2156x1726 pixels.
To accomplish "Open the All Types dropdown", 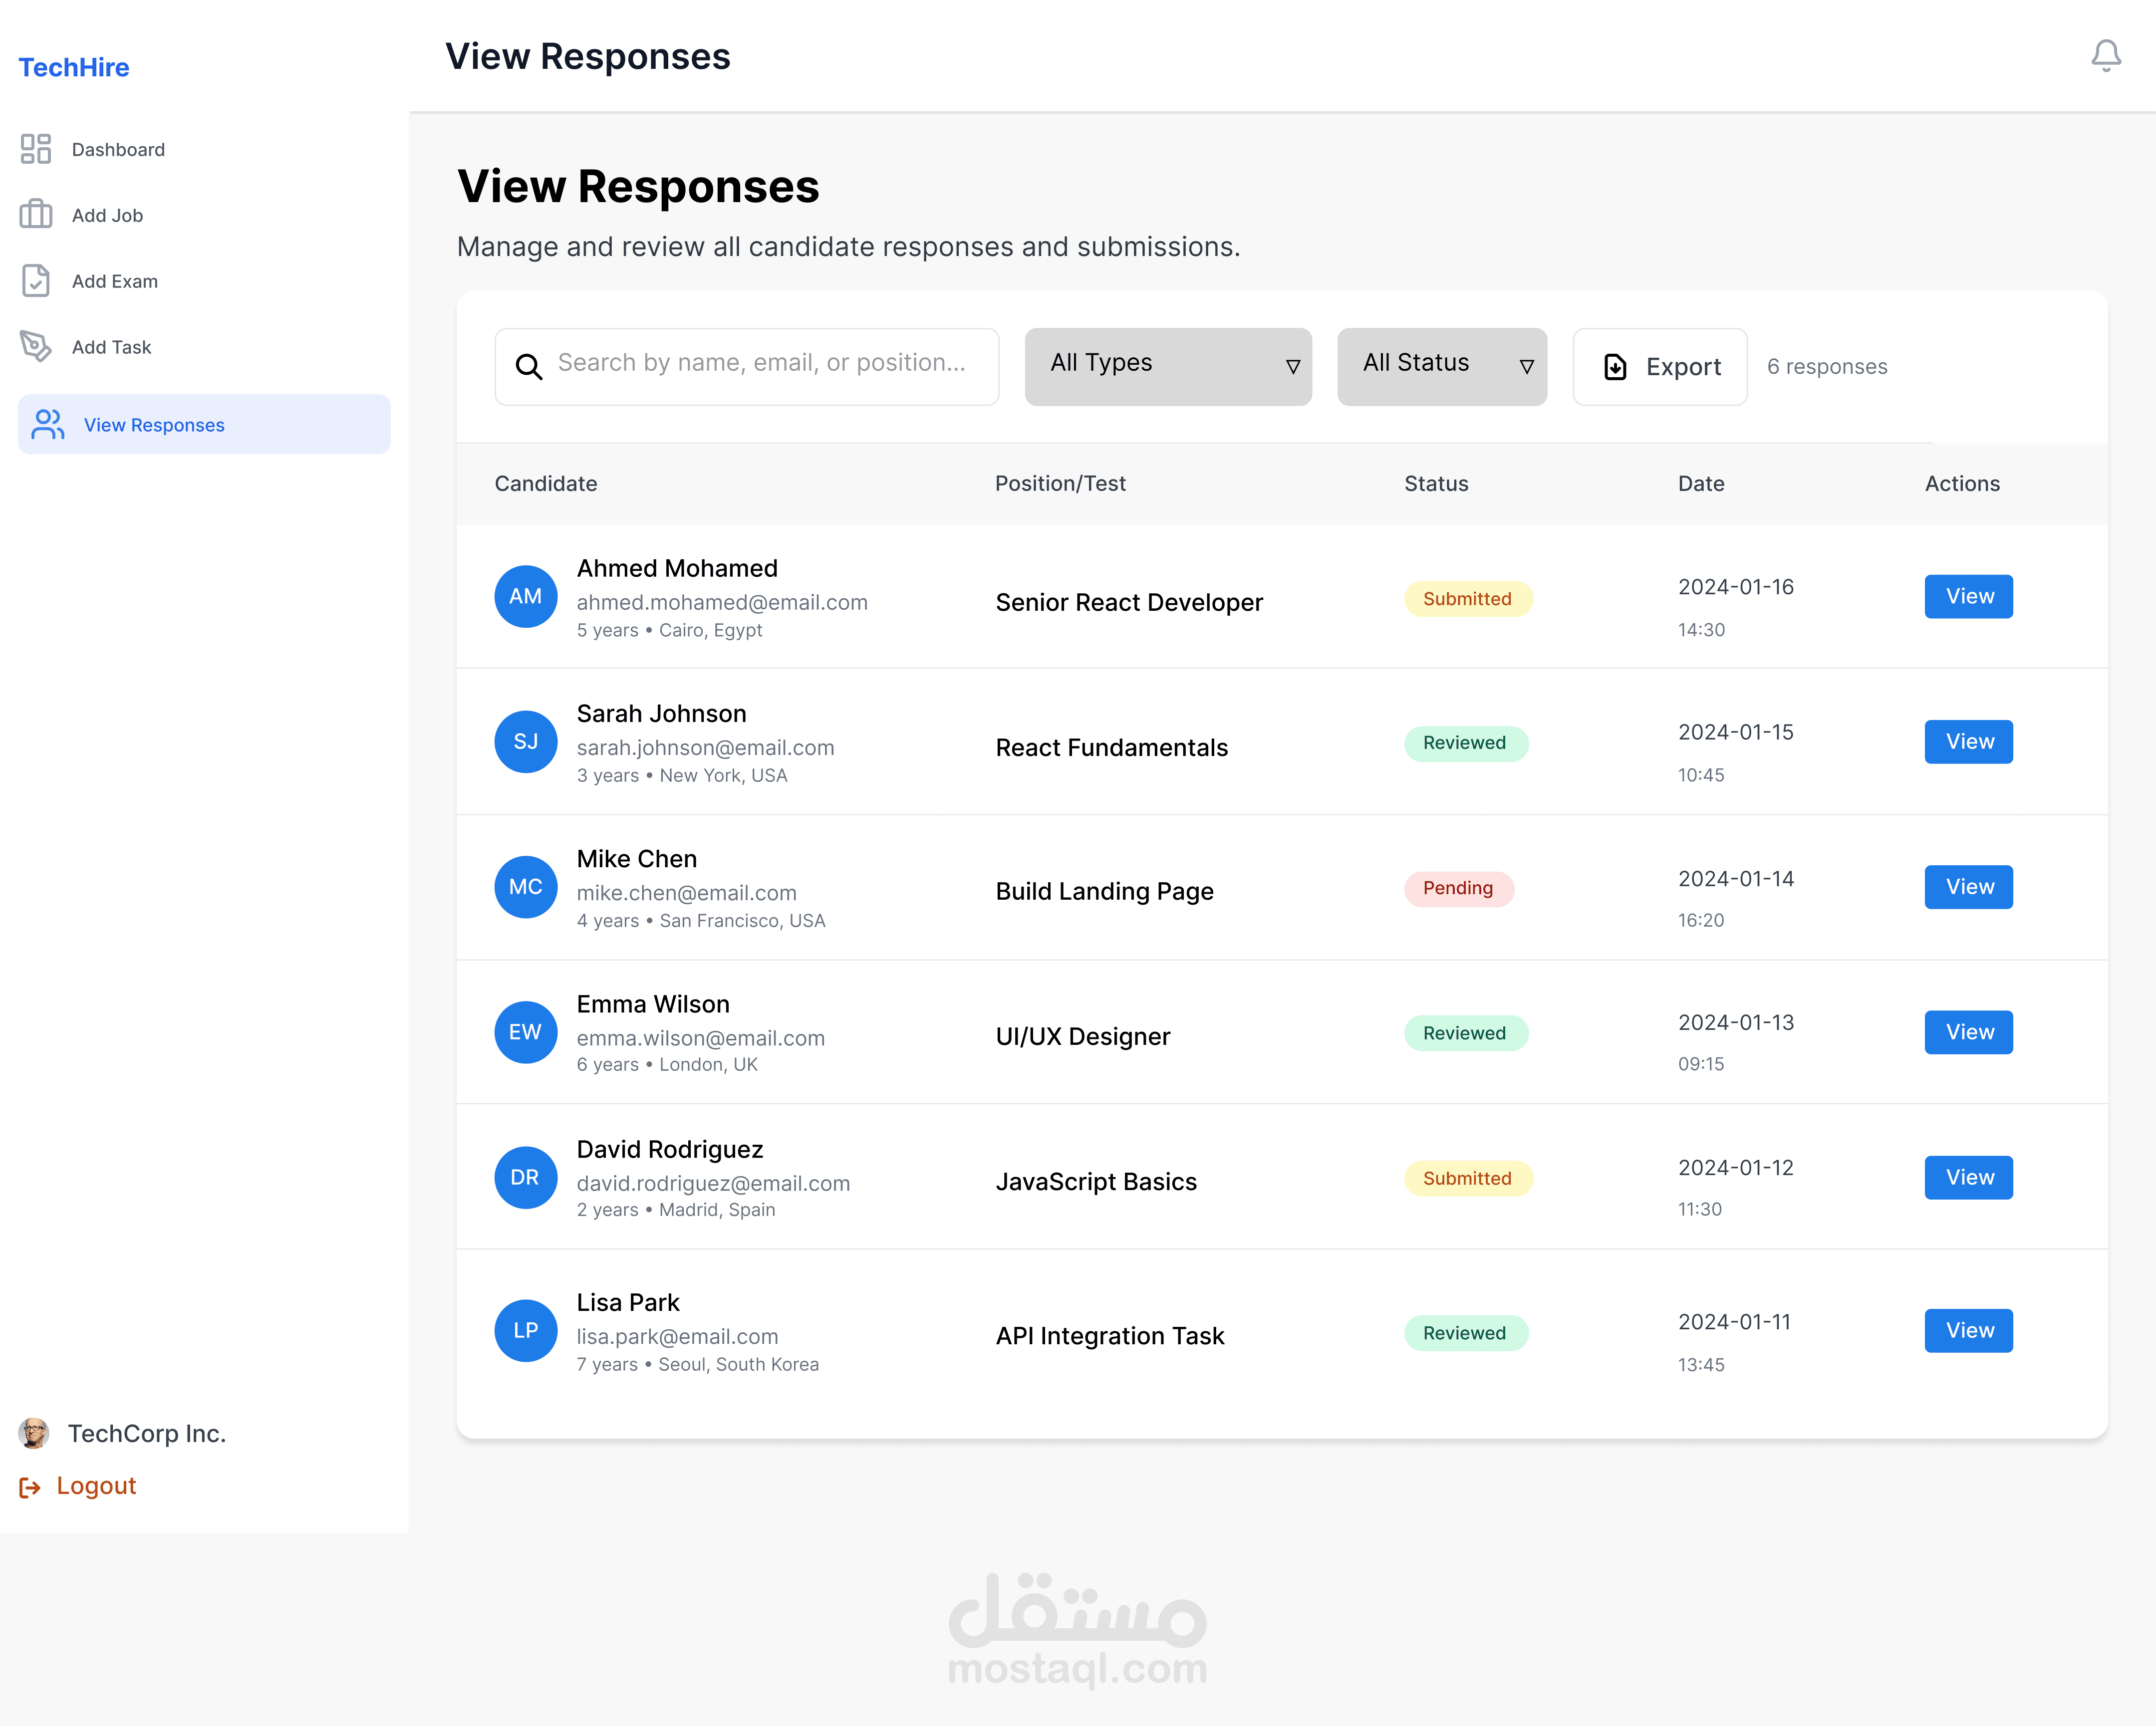I will (1167, 366).
